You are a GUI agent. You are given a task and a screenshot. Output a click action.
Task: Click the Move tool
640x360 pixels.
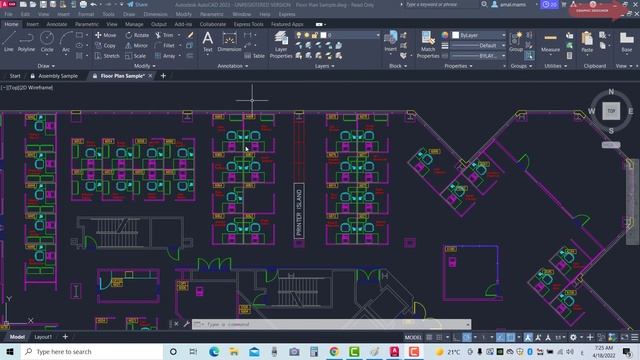pos(106,35)
